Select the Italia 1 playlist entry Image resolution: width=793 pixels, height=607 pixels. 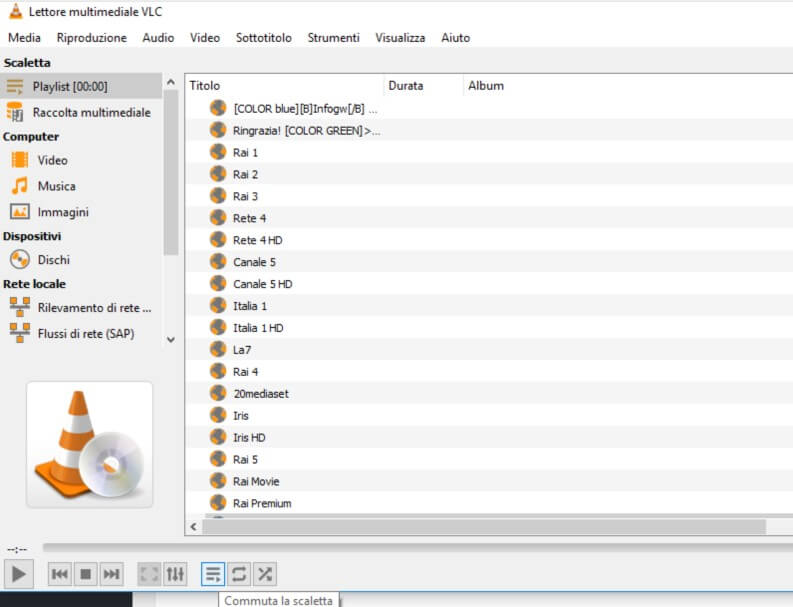pyautogui.click(x=490, y=306)
